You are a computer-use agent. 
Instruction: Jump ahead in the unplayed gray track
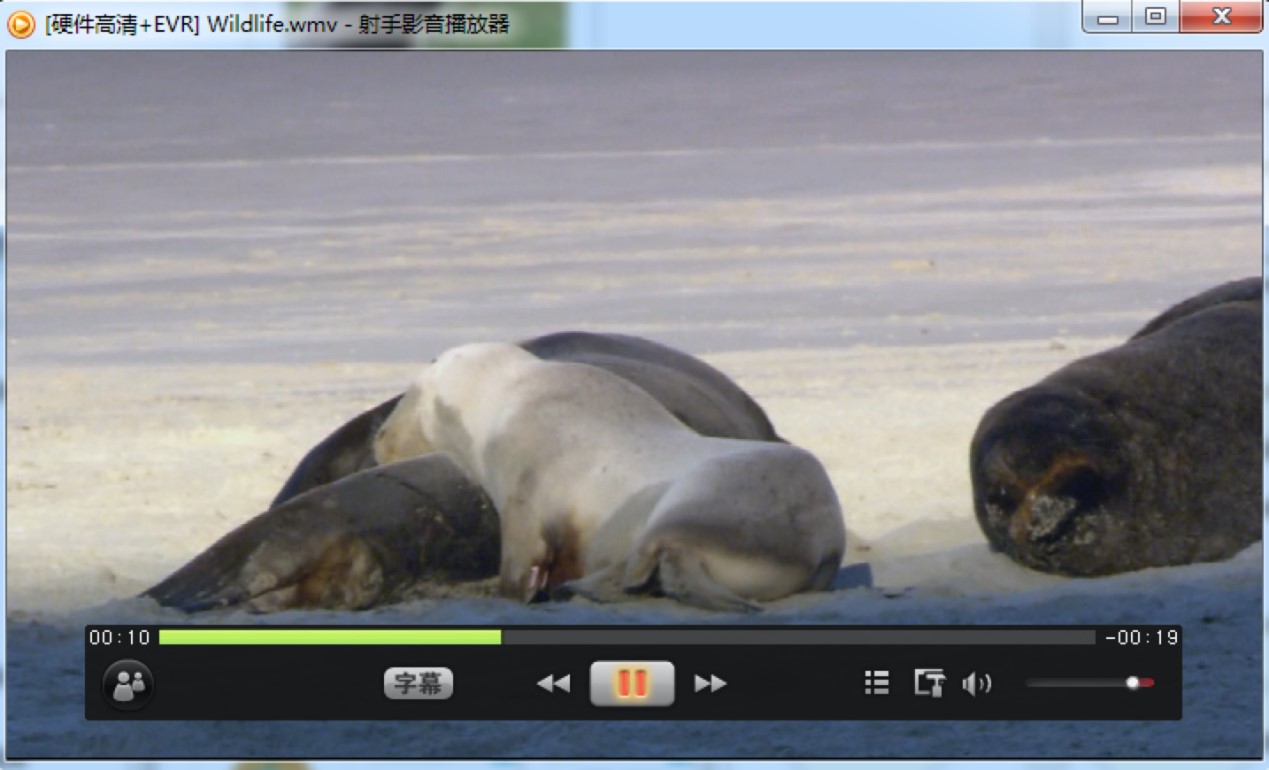tap(798, 637)
